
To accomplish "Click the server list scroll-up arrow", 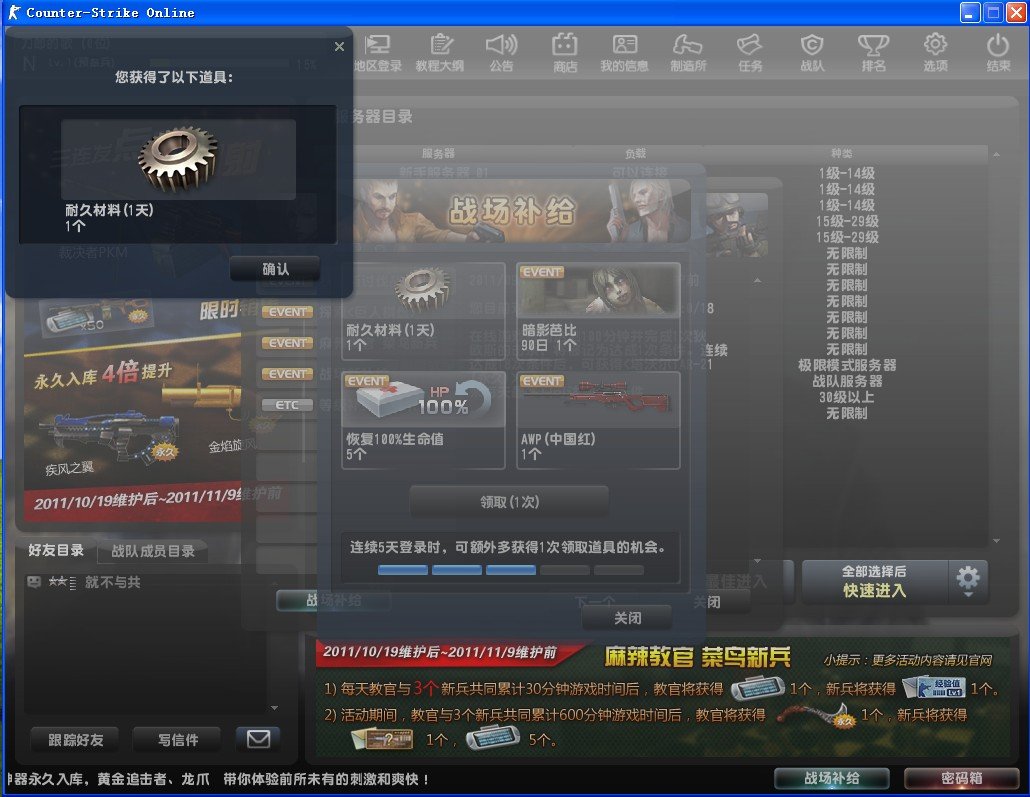I will (996, 154).
